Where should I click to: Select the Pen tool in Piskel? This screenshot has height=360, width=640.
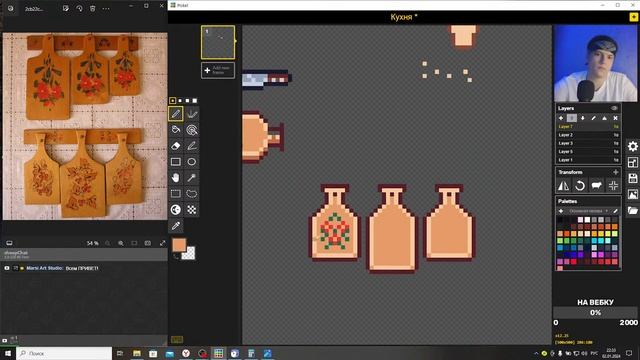coord(176,113)
